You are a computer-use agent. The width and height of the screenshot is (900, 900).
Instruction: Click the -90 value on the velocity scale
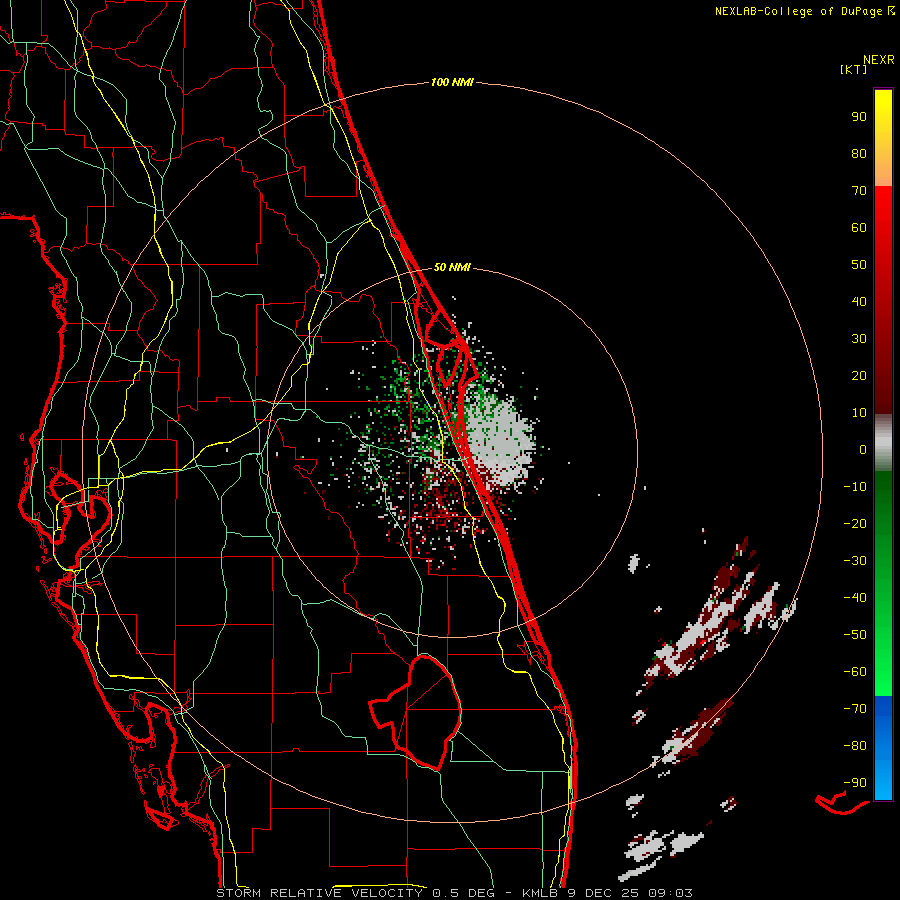(855, 782)
